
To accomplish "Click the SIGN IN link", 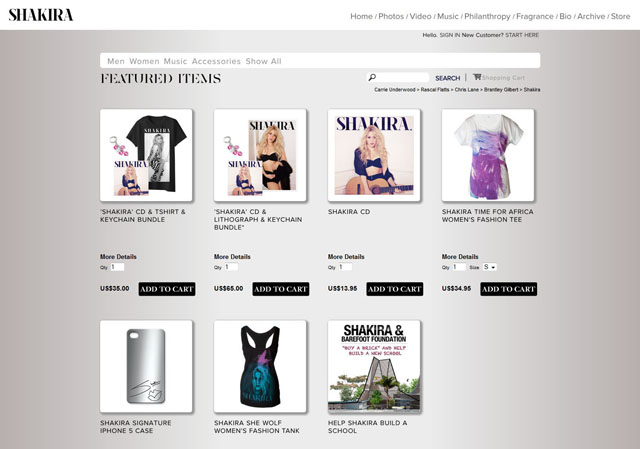I will (450, 35).
